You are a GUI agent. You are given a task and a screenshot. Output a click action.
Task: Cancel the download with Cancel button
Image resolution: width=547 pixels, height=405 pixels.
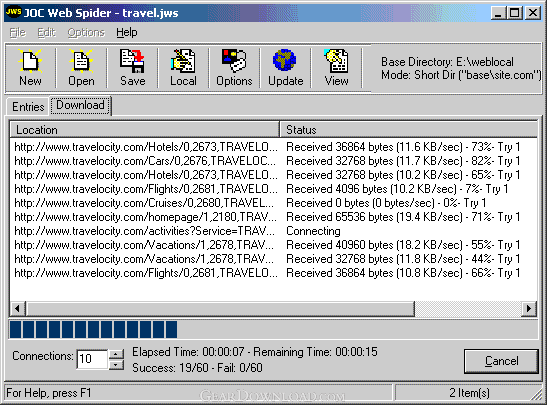coord(501,361)
